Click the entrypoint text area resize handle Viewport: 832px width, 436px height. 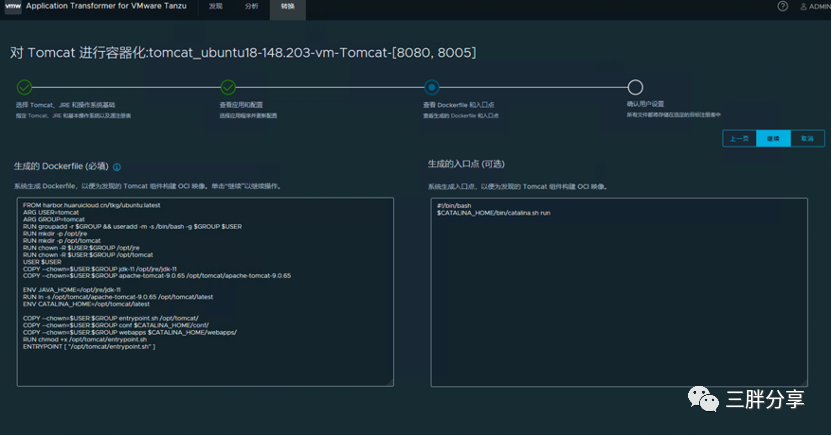point(804,383)
